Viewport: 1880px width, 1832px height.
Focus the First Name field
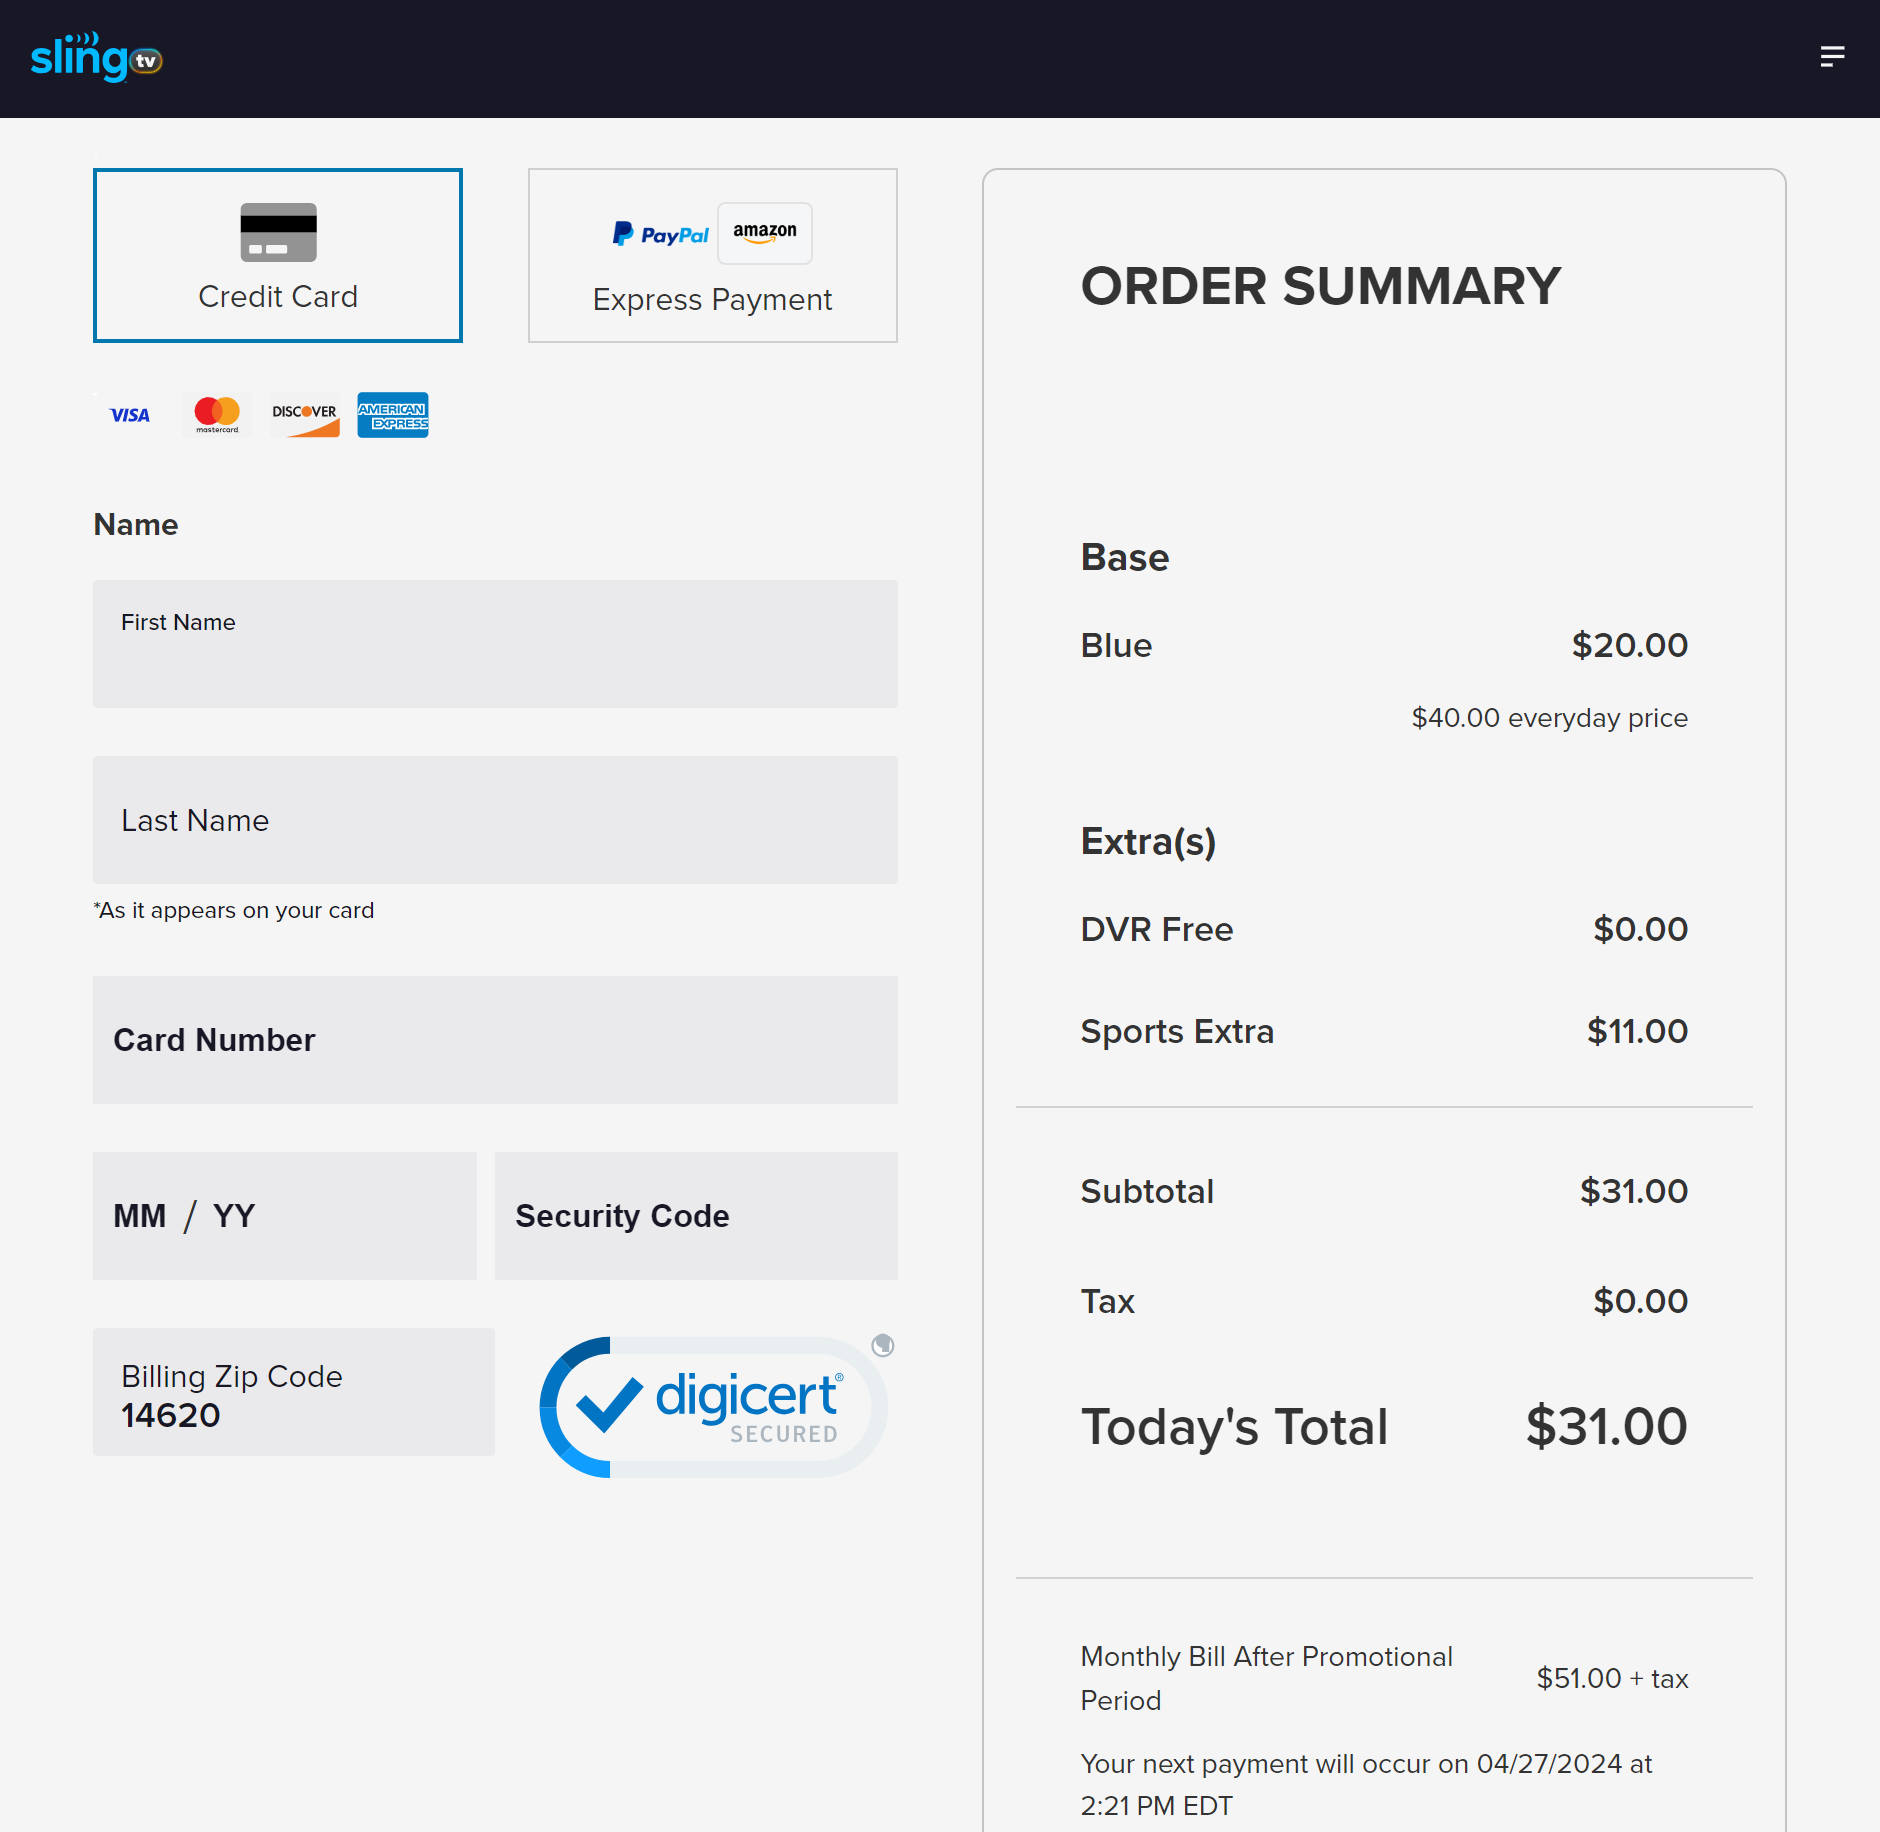coord(495,644)
